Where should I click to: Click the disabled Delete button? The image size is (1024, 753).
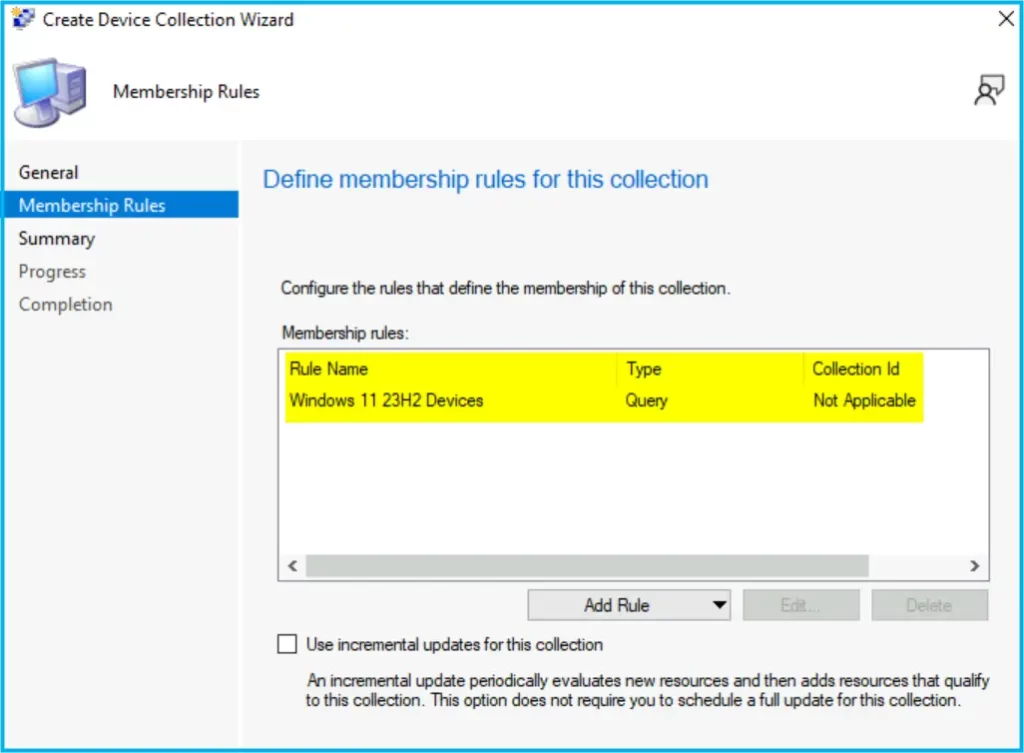click(929, 605)
